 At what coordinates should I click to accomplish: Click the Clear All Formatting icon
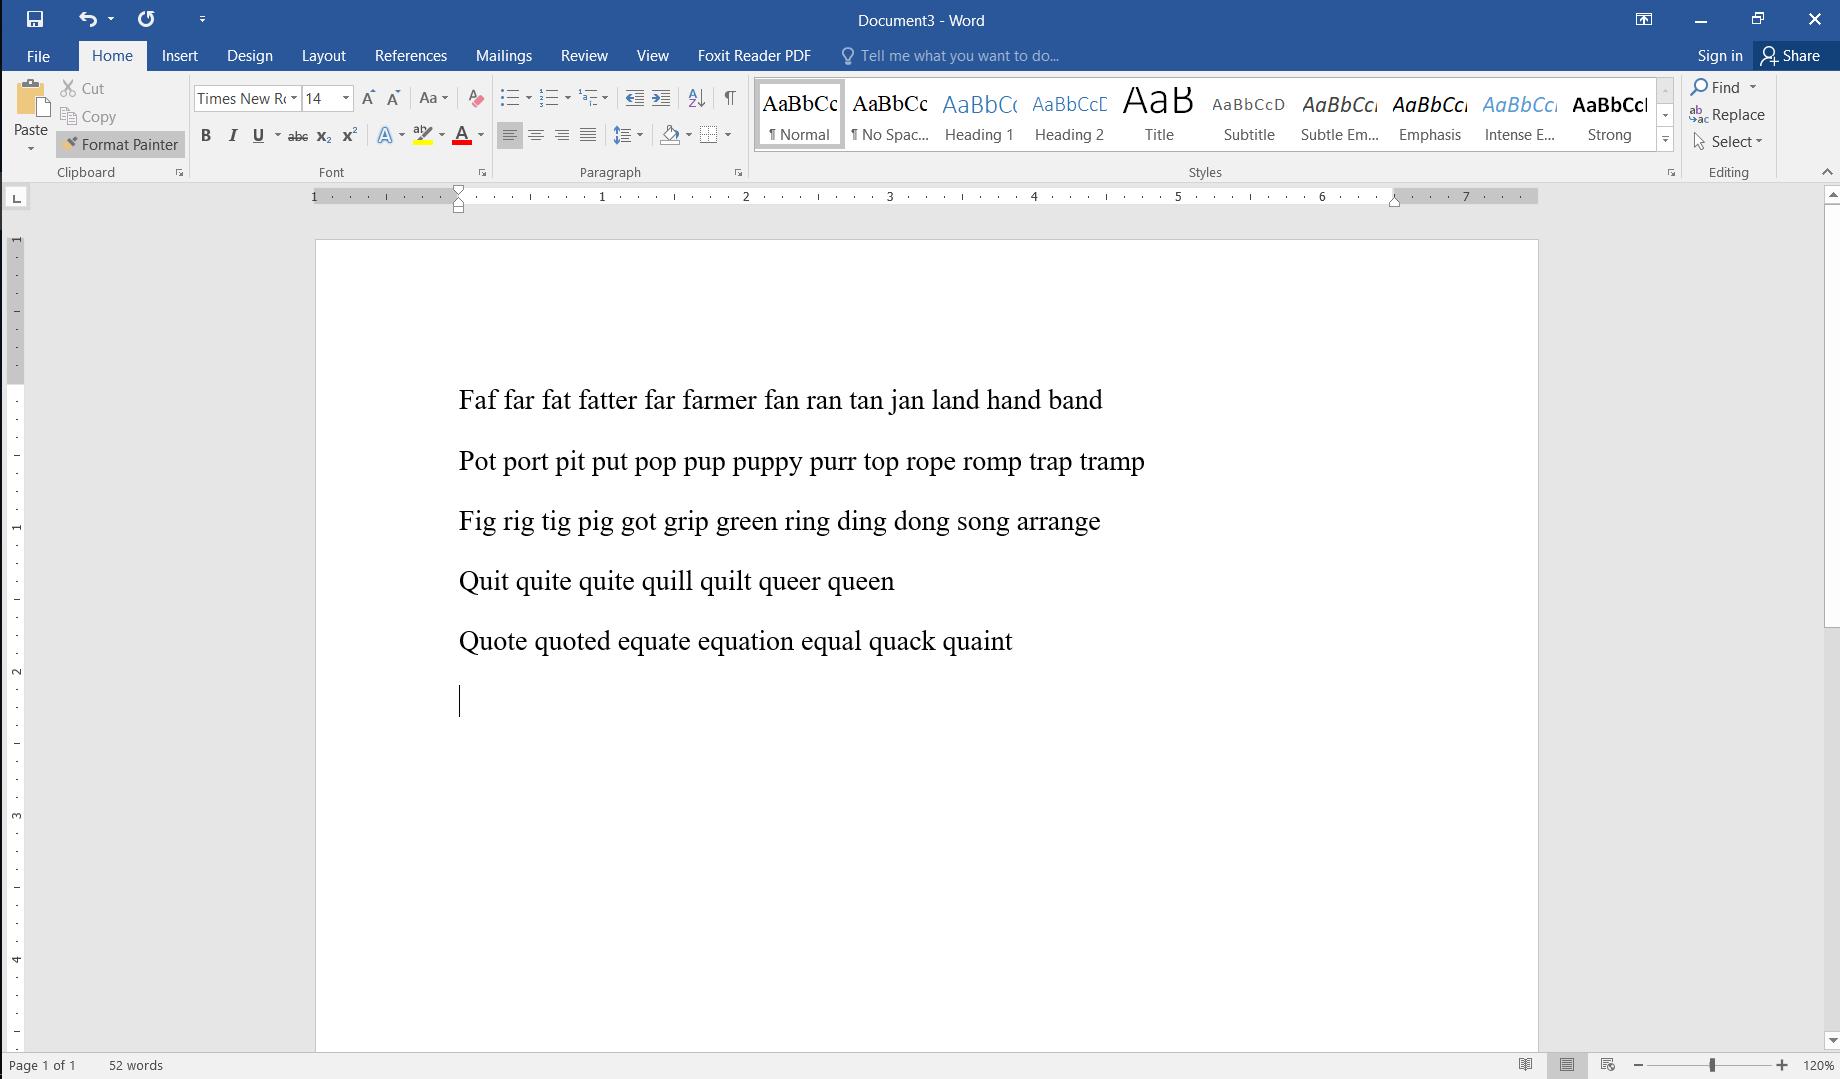476,98
